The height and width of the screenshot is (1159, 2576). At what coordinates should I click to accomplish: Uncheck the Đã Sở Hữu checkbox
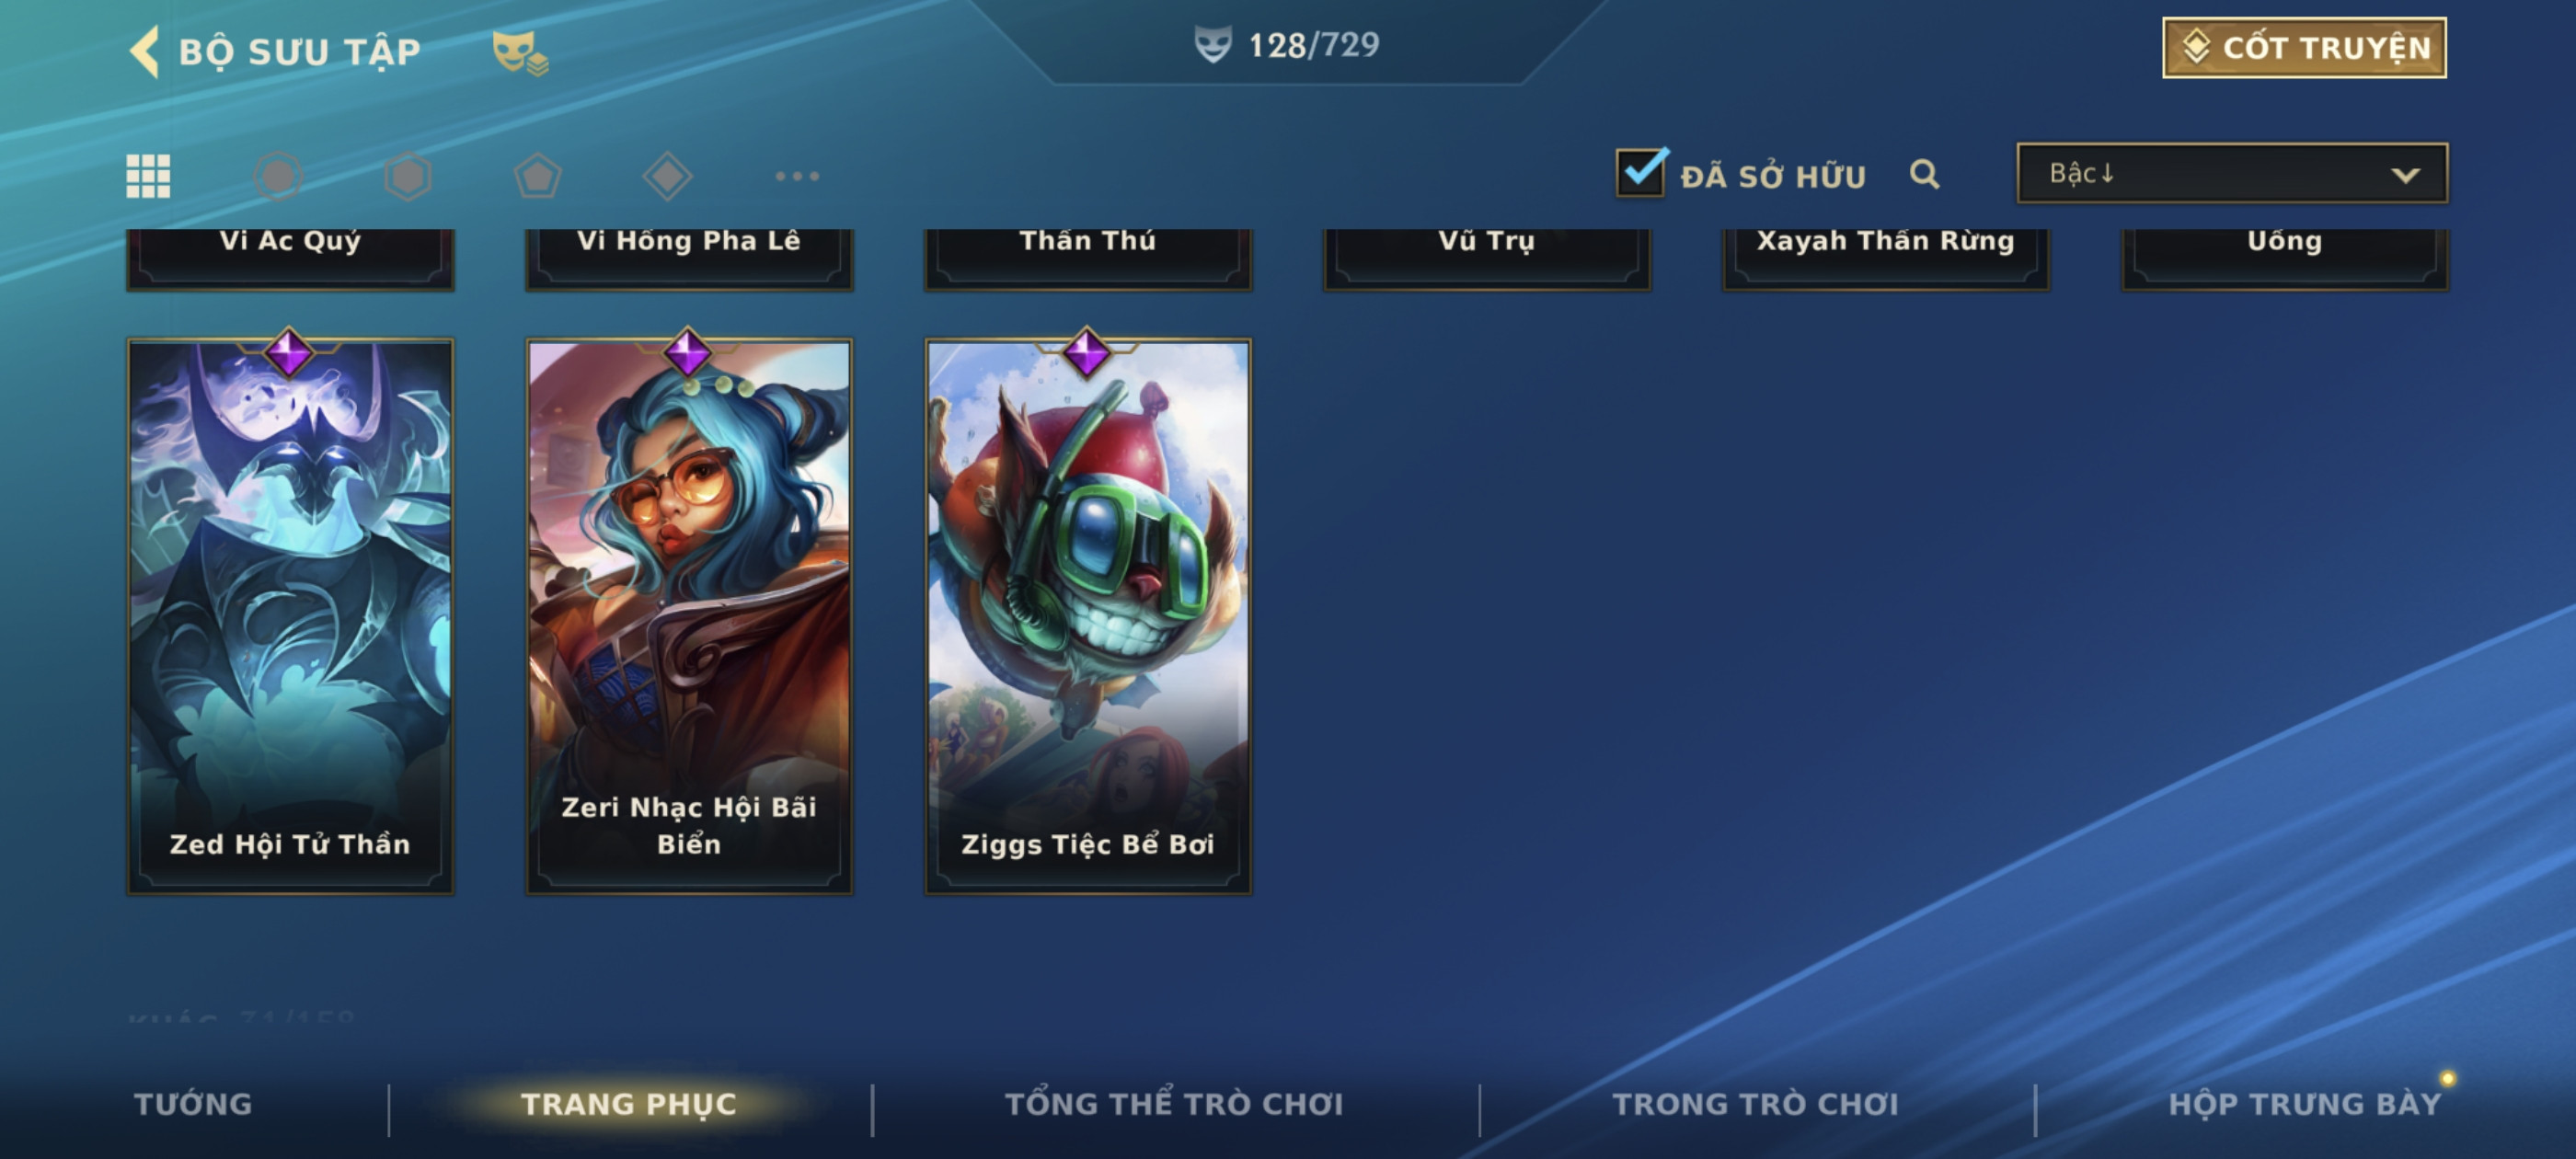pos(1641,172)
